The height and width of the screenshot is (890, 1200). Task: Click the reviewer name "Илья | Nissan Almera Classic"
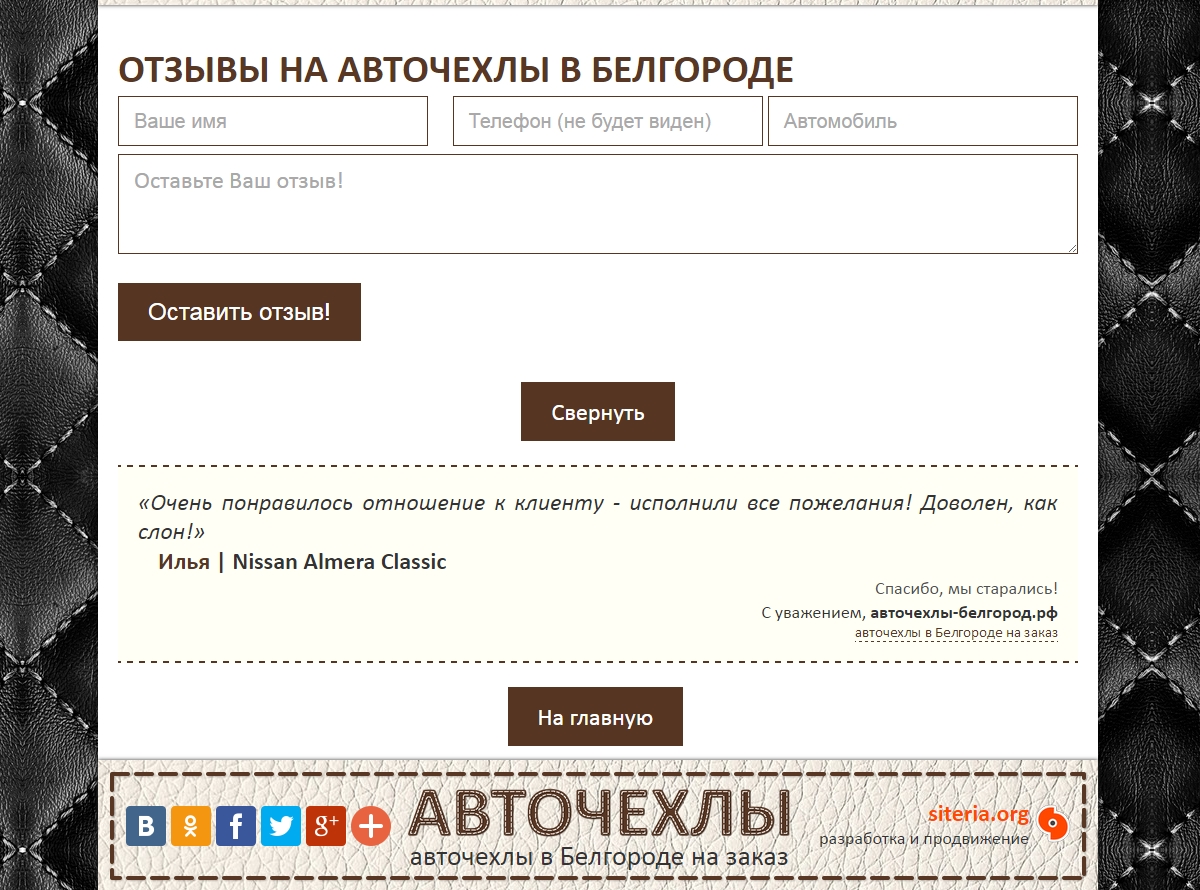(x=302, y=562)
